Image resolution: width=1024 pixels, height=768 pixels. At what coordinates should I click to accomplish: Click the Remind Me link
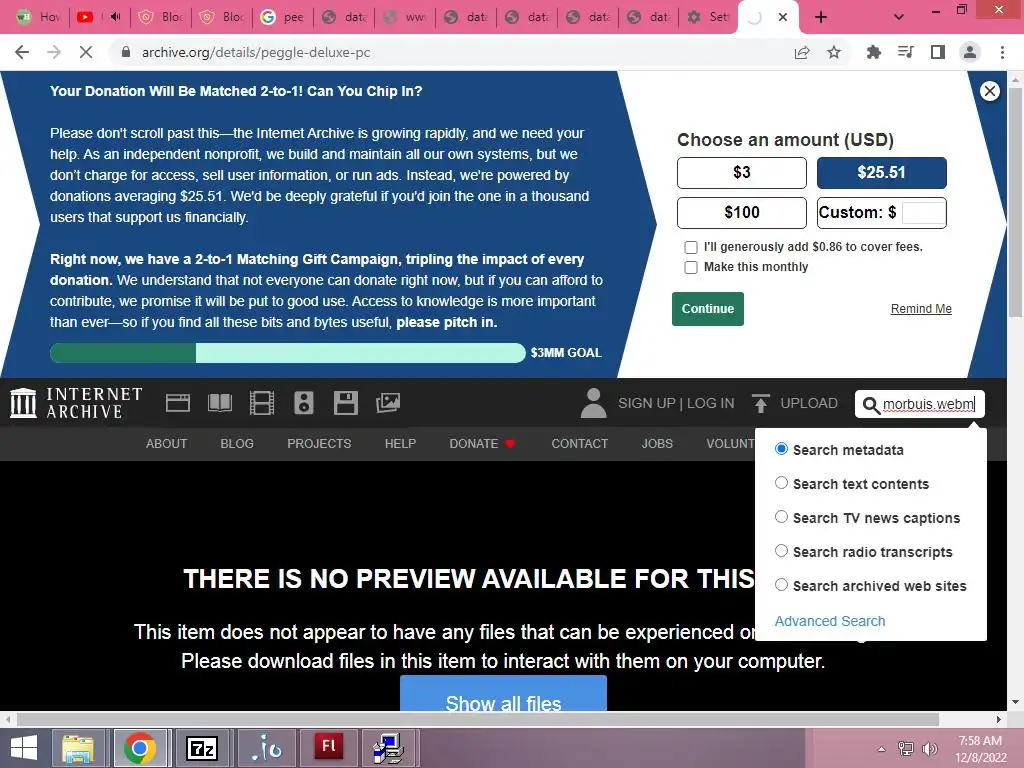pyautogui.click(x=921, y=309)
